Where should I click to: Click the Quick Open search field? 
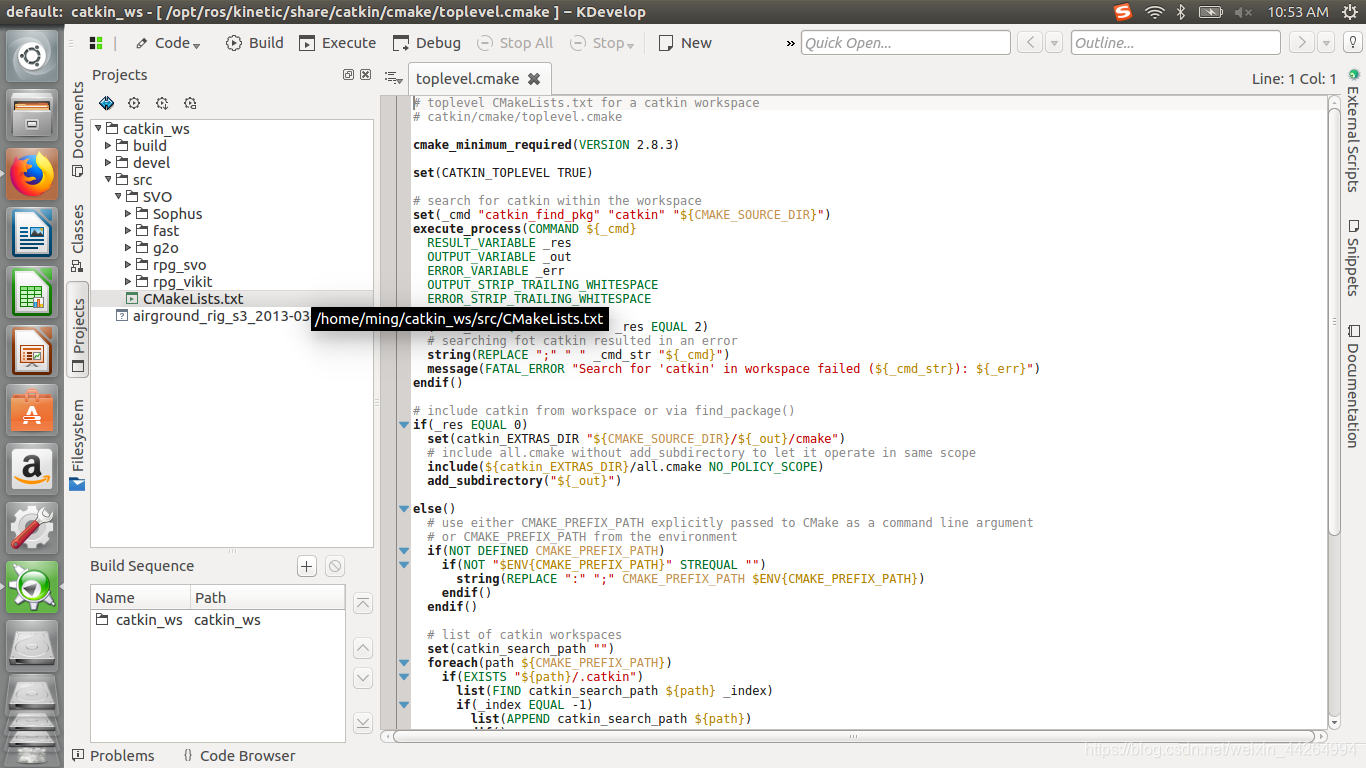click(x=906, y=43)
